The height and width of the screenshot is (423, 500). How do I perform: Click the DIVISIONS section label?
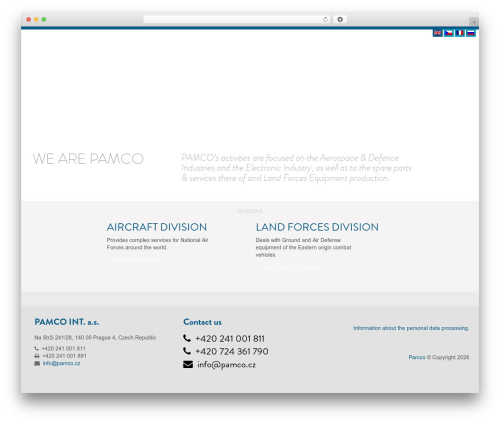point(250,211)
